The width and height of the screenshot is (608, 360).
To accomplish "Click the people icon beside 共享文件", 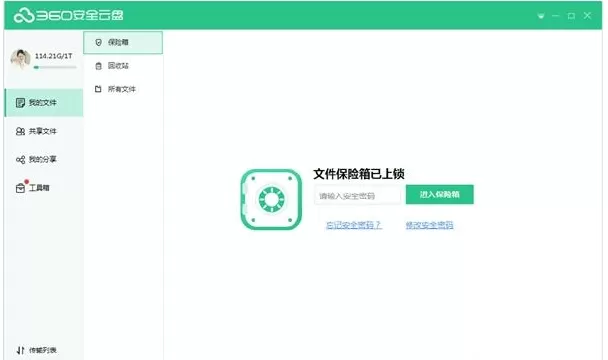I will coord(20,131).
